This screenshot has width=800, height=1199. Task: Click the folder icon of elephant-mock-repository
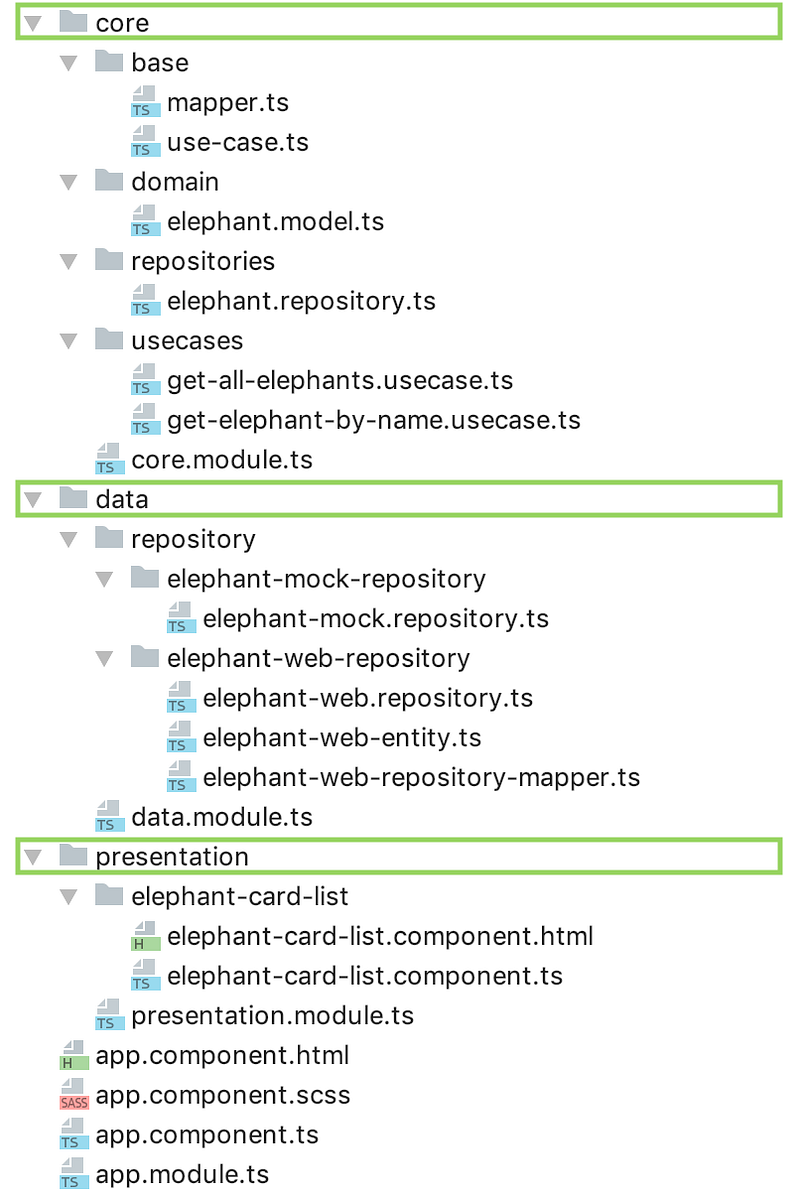(145, 577)
